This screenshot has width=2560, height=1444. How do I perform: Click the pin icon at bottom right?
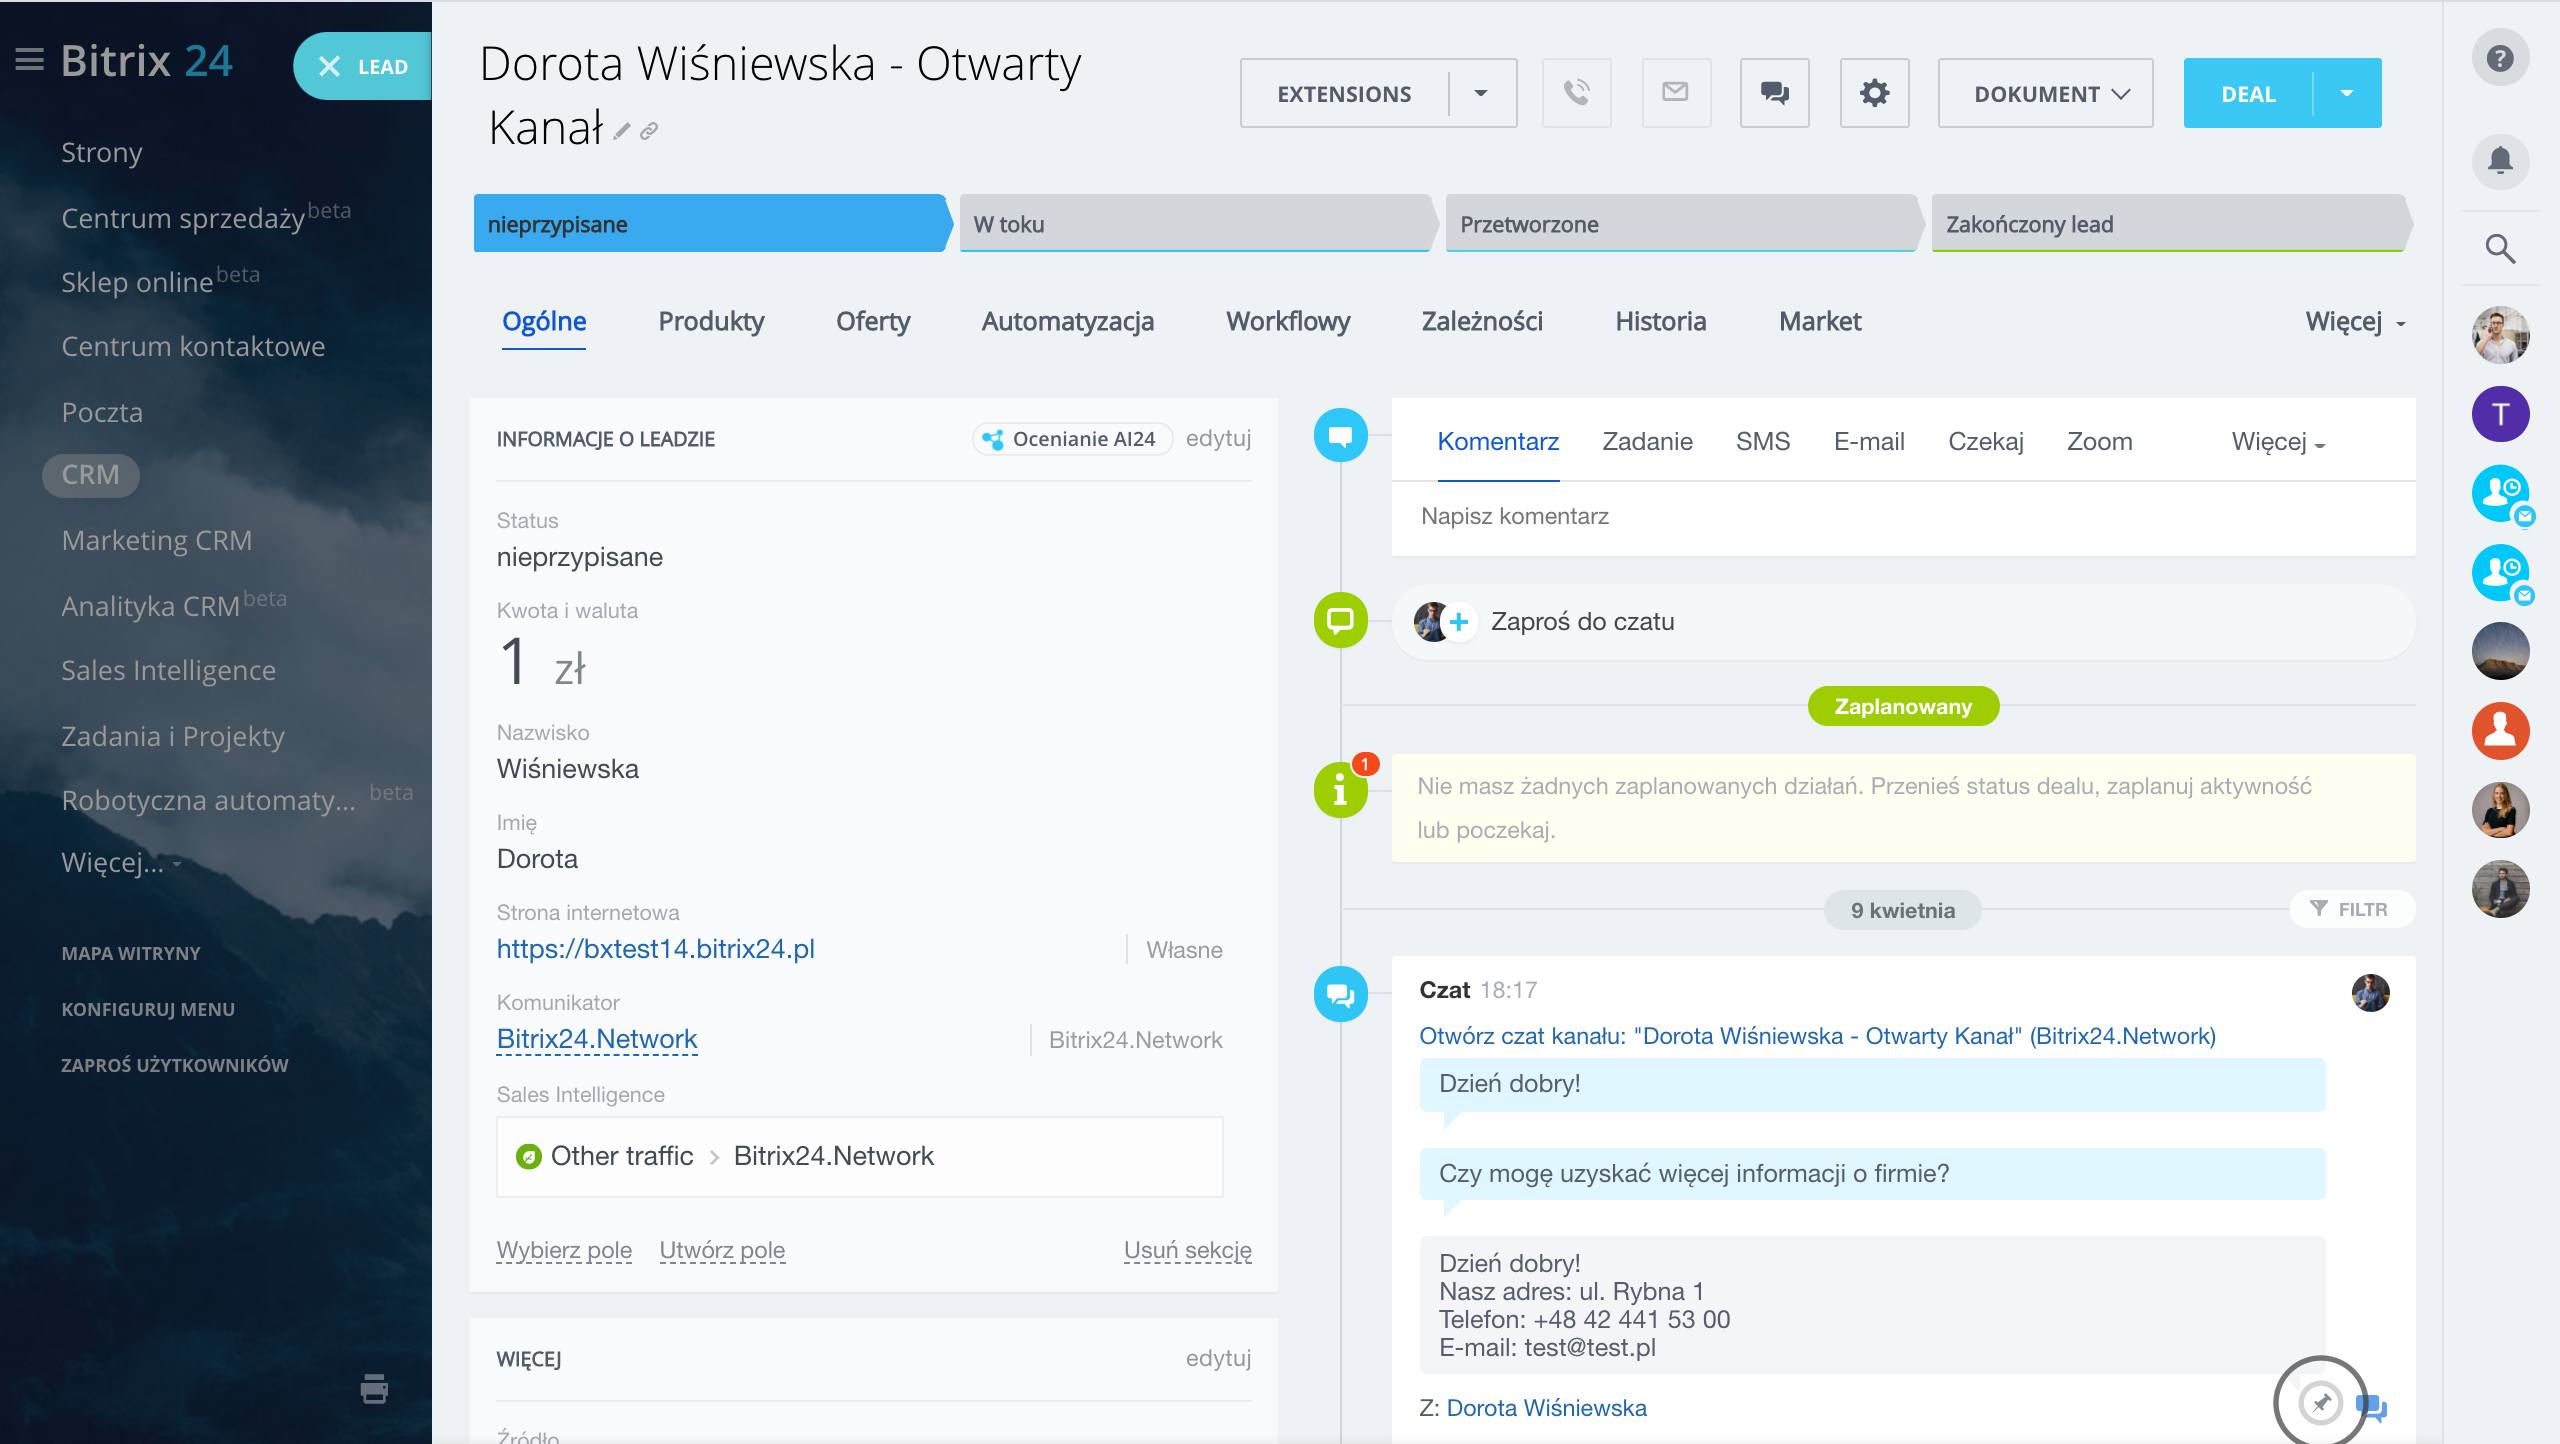(2320, 1402)
